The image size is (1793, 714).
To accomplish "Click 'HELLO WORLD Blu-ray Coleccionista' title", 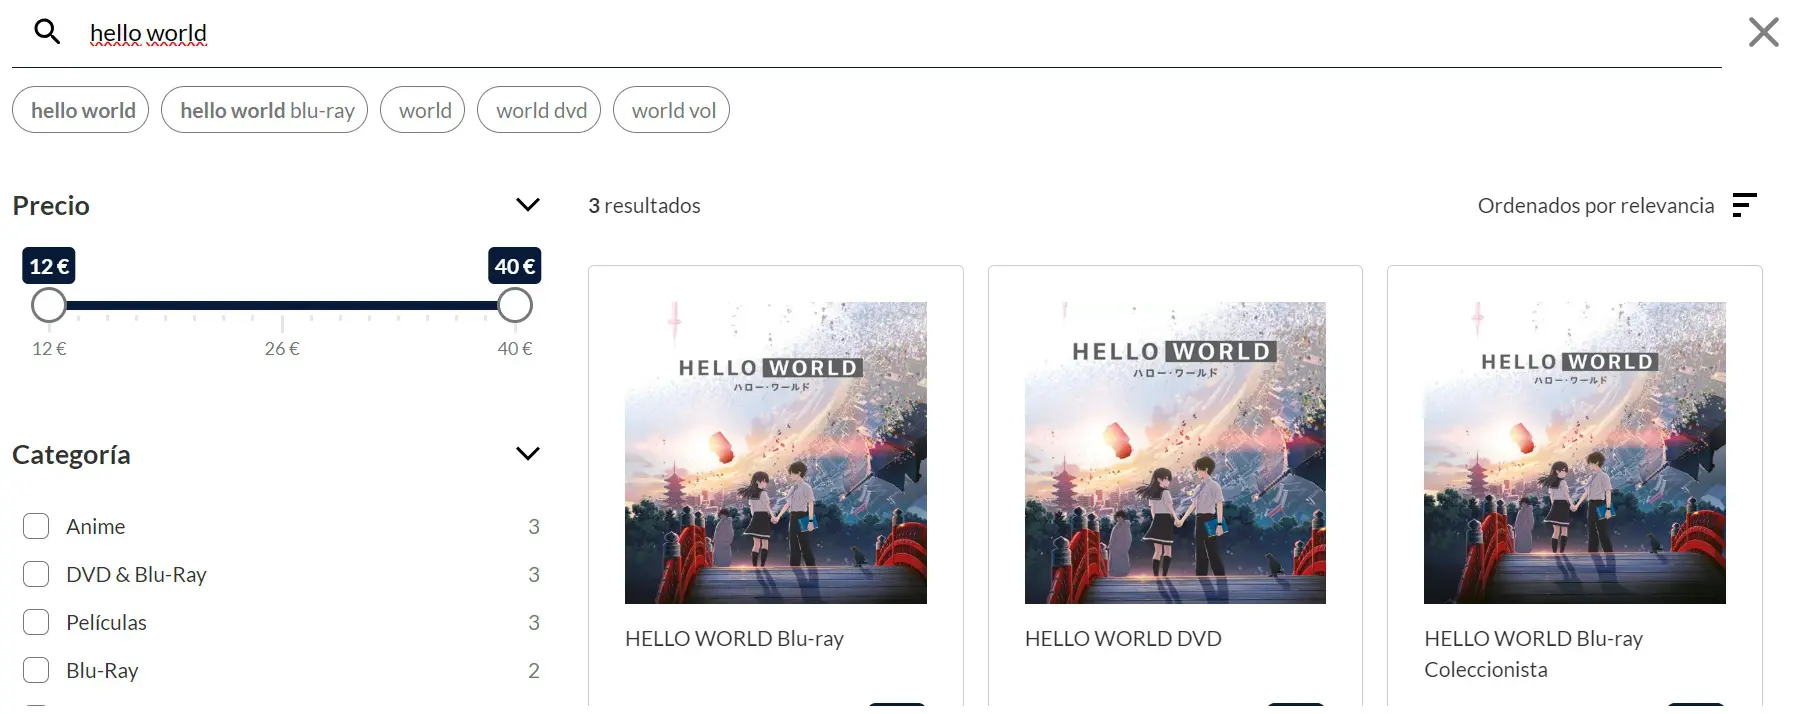I will click(x=1534, y=654).
